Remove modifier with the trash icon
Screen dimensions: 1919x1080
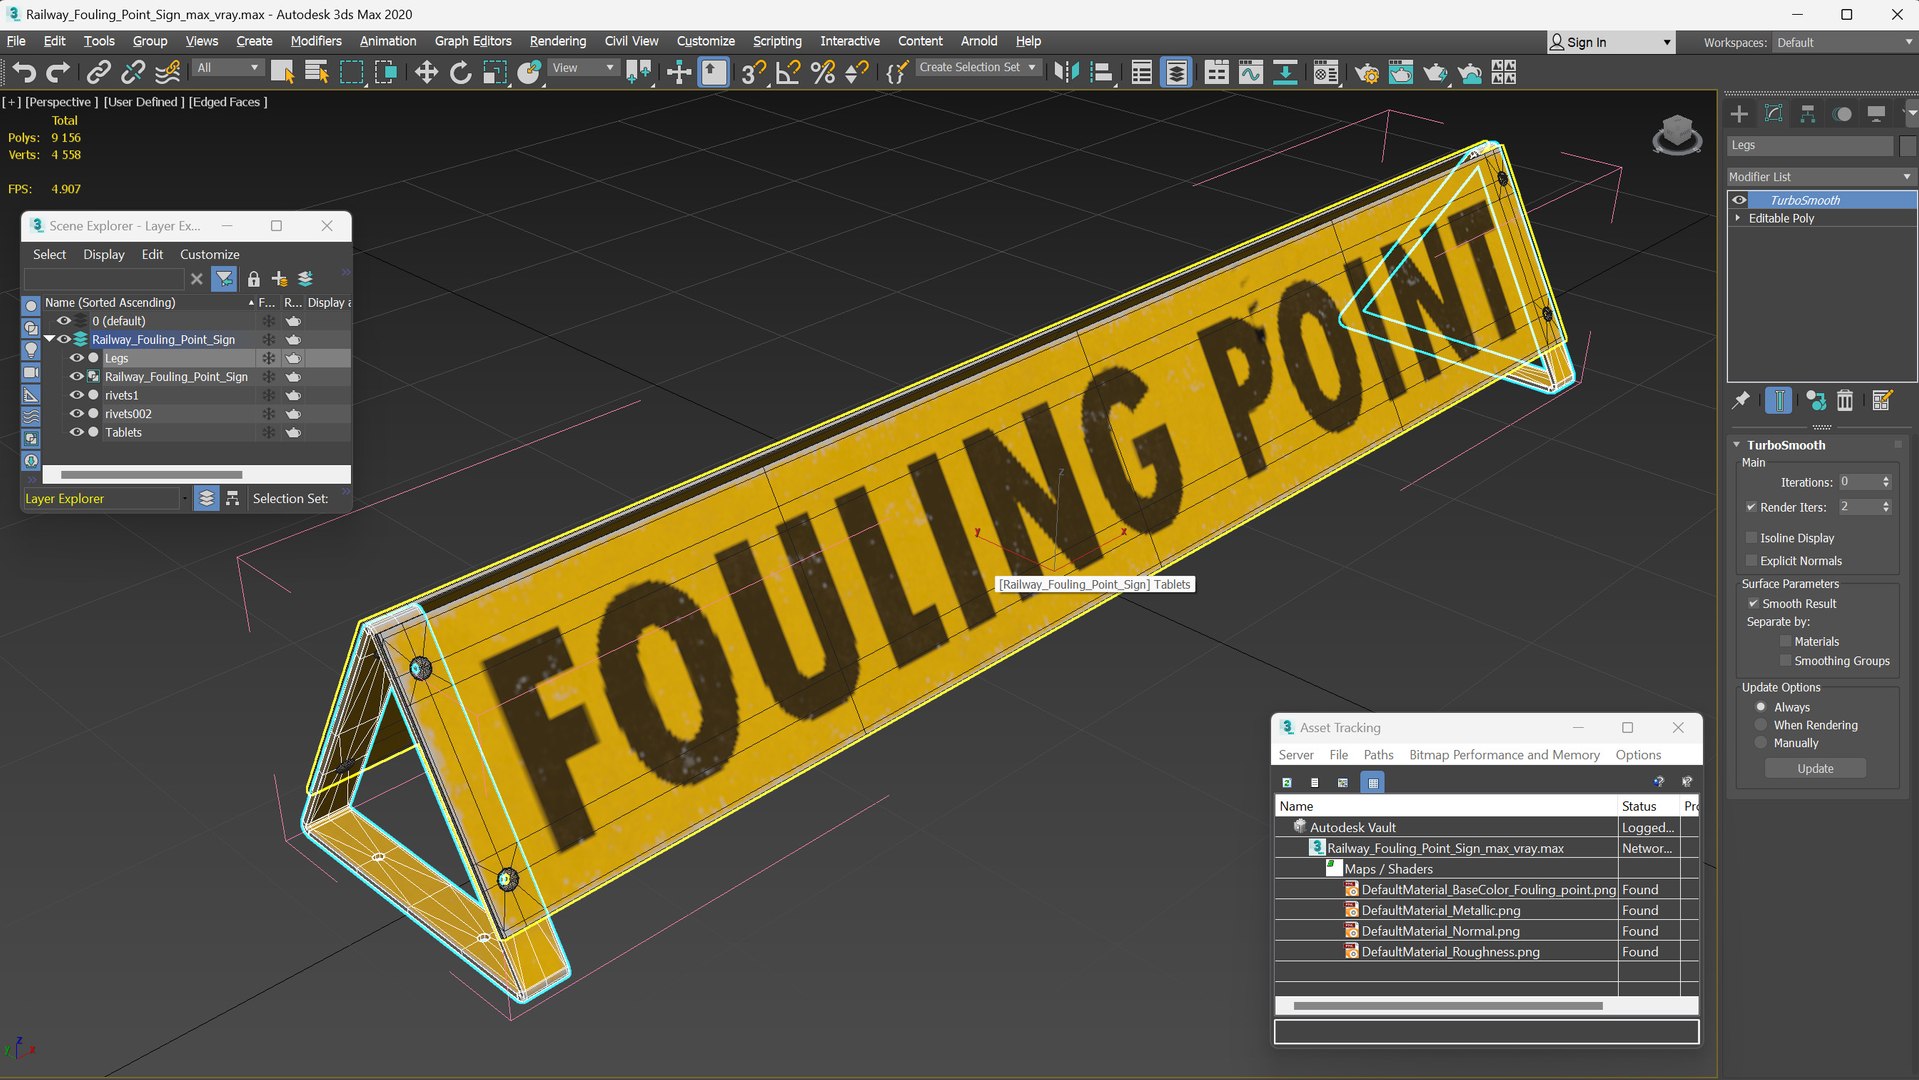1845,400
